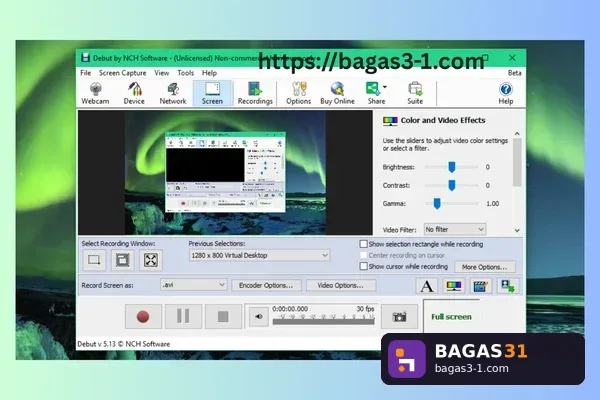Click the Debut floppy disk title icon

click(x=85, y=58)
